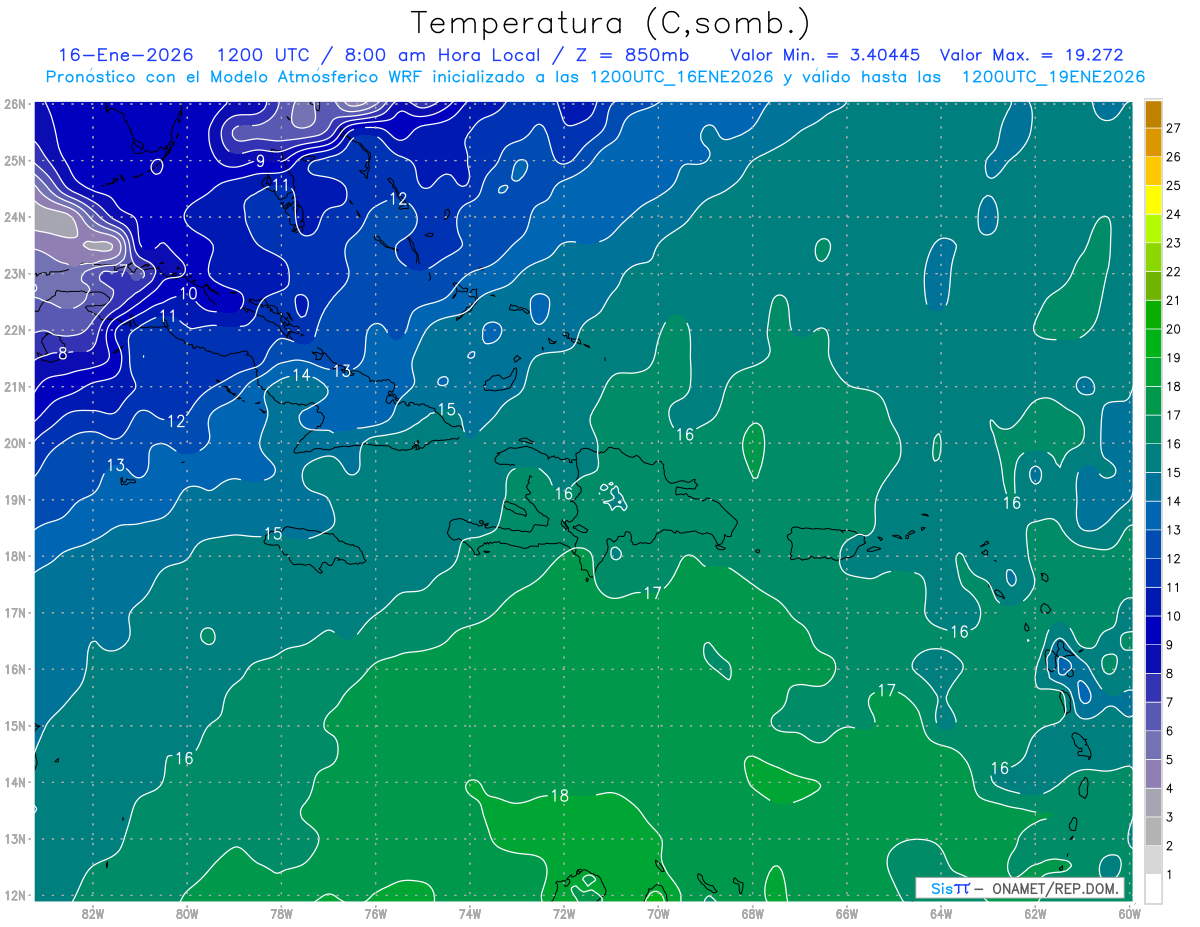Click the color bar label "19"
Screen dimensions: 1200x927
click(x=1173, y=357)
